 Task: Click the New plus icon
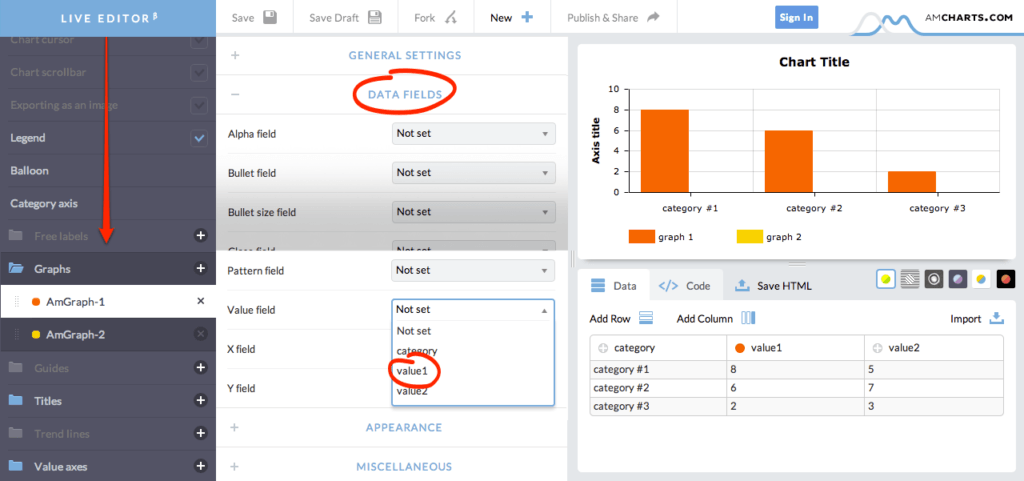pyautogui.click(x=526, y=18)
